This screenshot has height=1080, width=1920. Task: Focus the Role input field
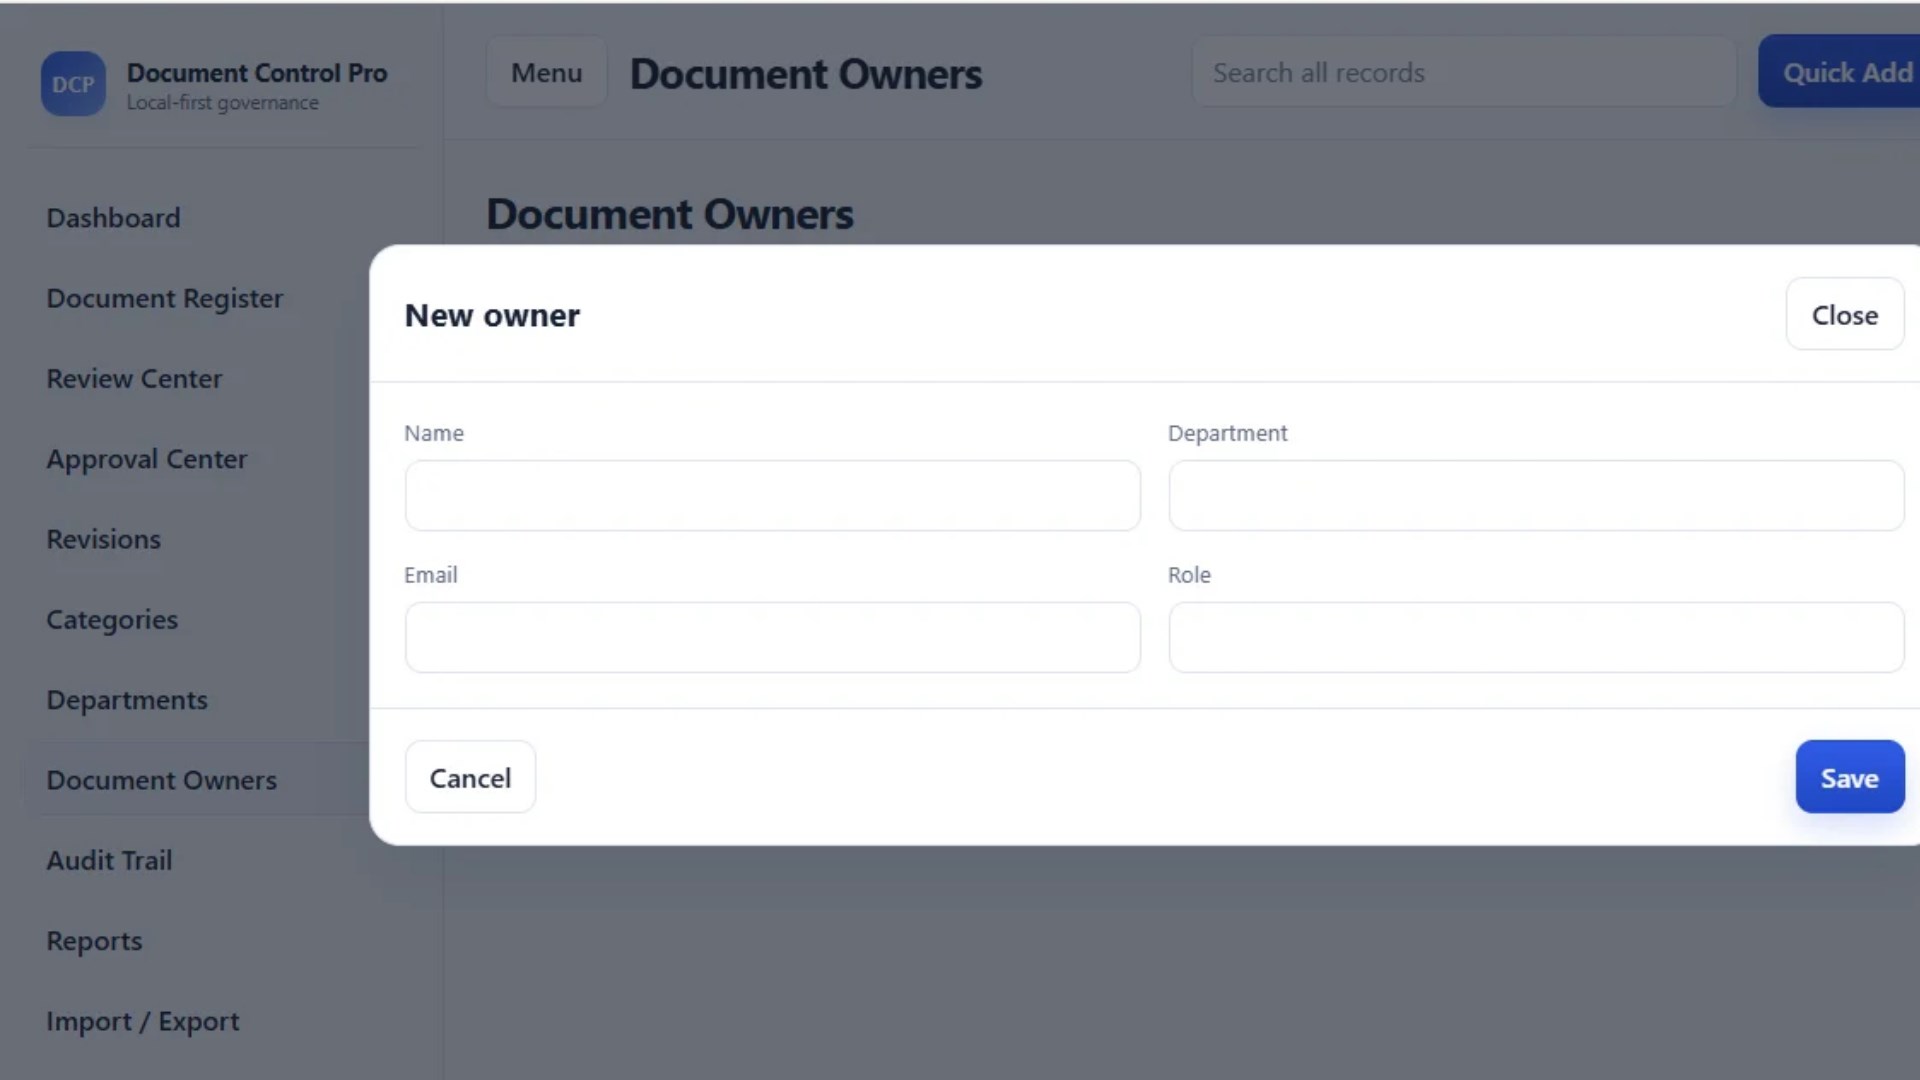pyautogui.click(x=1536, y=638)
